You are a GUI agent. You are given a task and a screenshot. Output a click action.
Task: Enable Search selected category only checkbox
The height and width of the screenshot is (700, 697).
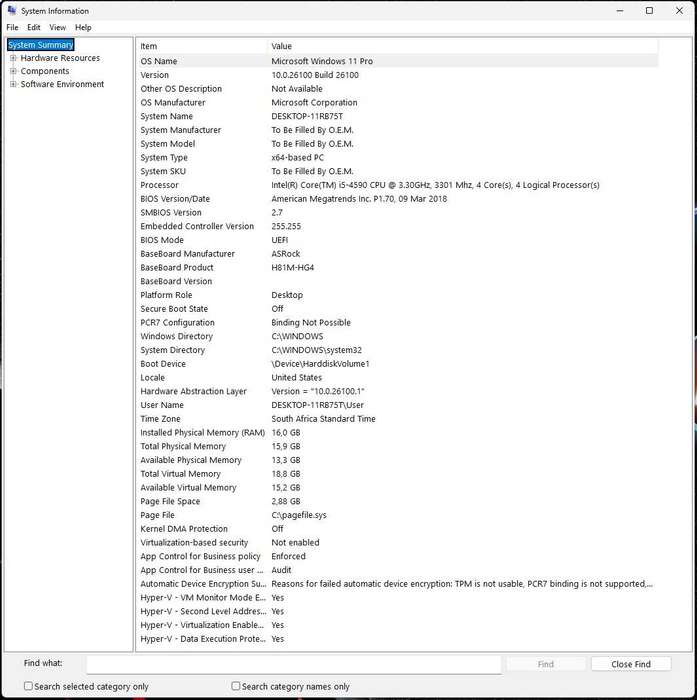28,686
